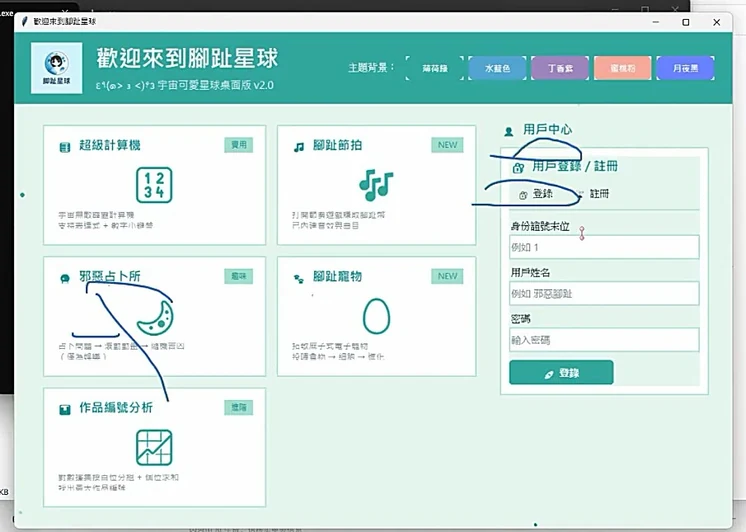The height and width of the screenshot is (532, 746).
Task: Click the 用戶登錄 / 註冊 heading text
Action: pyautogui.click(x=575, y=166)
